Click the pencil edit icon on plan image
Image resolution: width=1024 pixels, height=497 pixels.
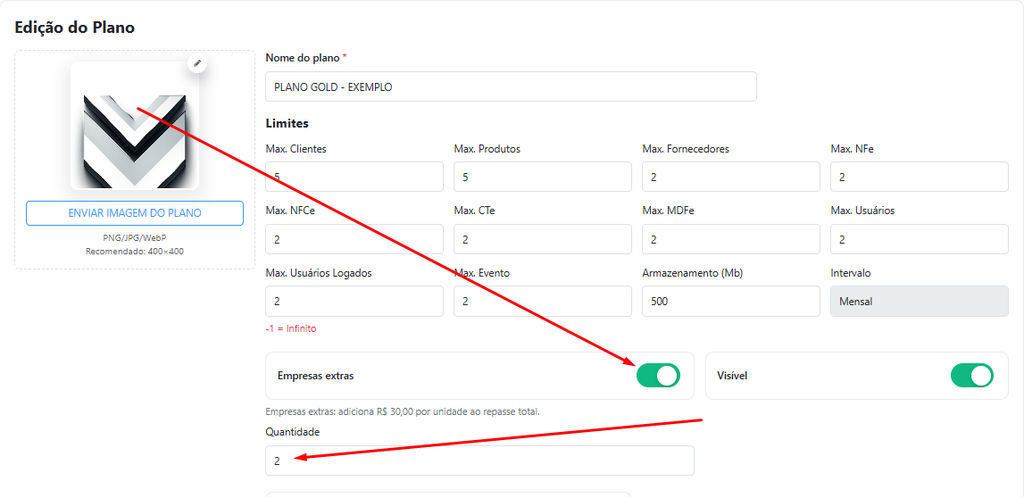click(x=197, y=63)
